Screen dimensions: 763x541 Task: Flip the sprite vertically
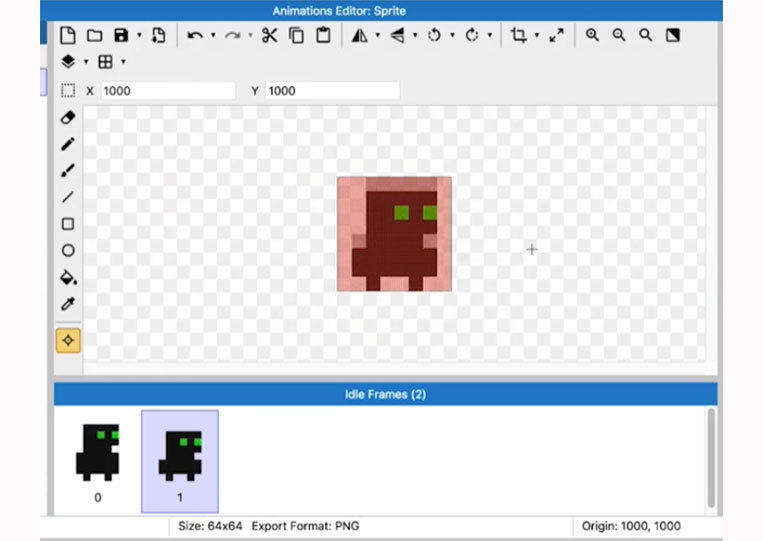point(397,36)
